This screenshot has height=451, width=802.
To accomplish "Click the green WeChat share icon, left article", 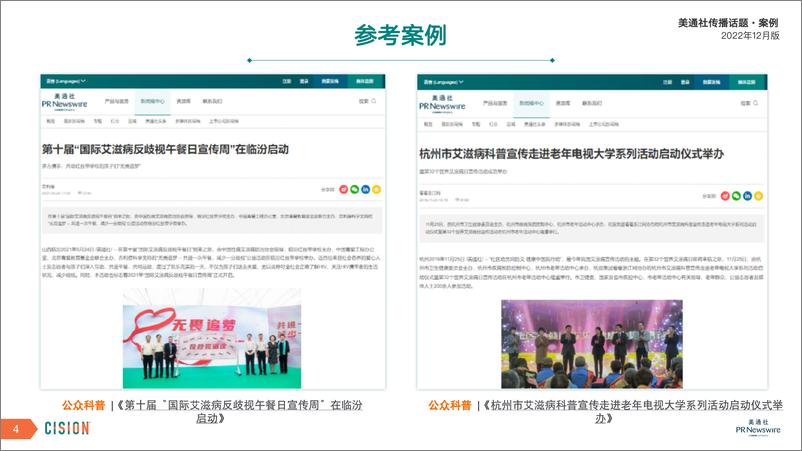I will pyautogui.click(x=354, y=189).
